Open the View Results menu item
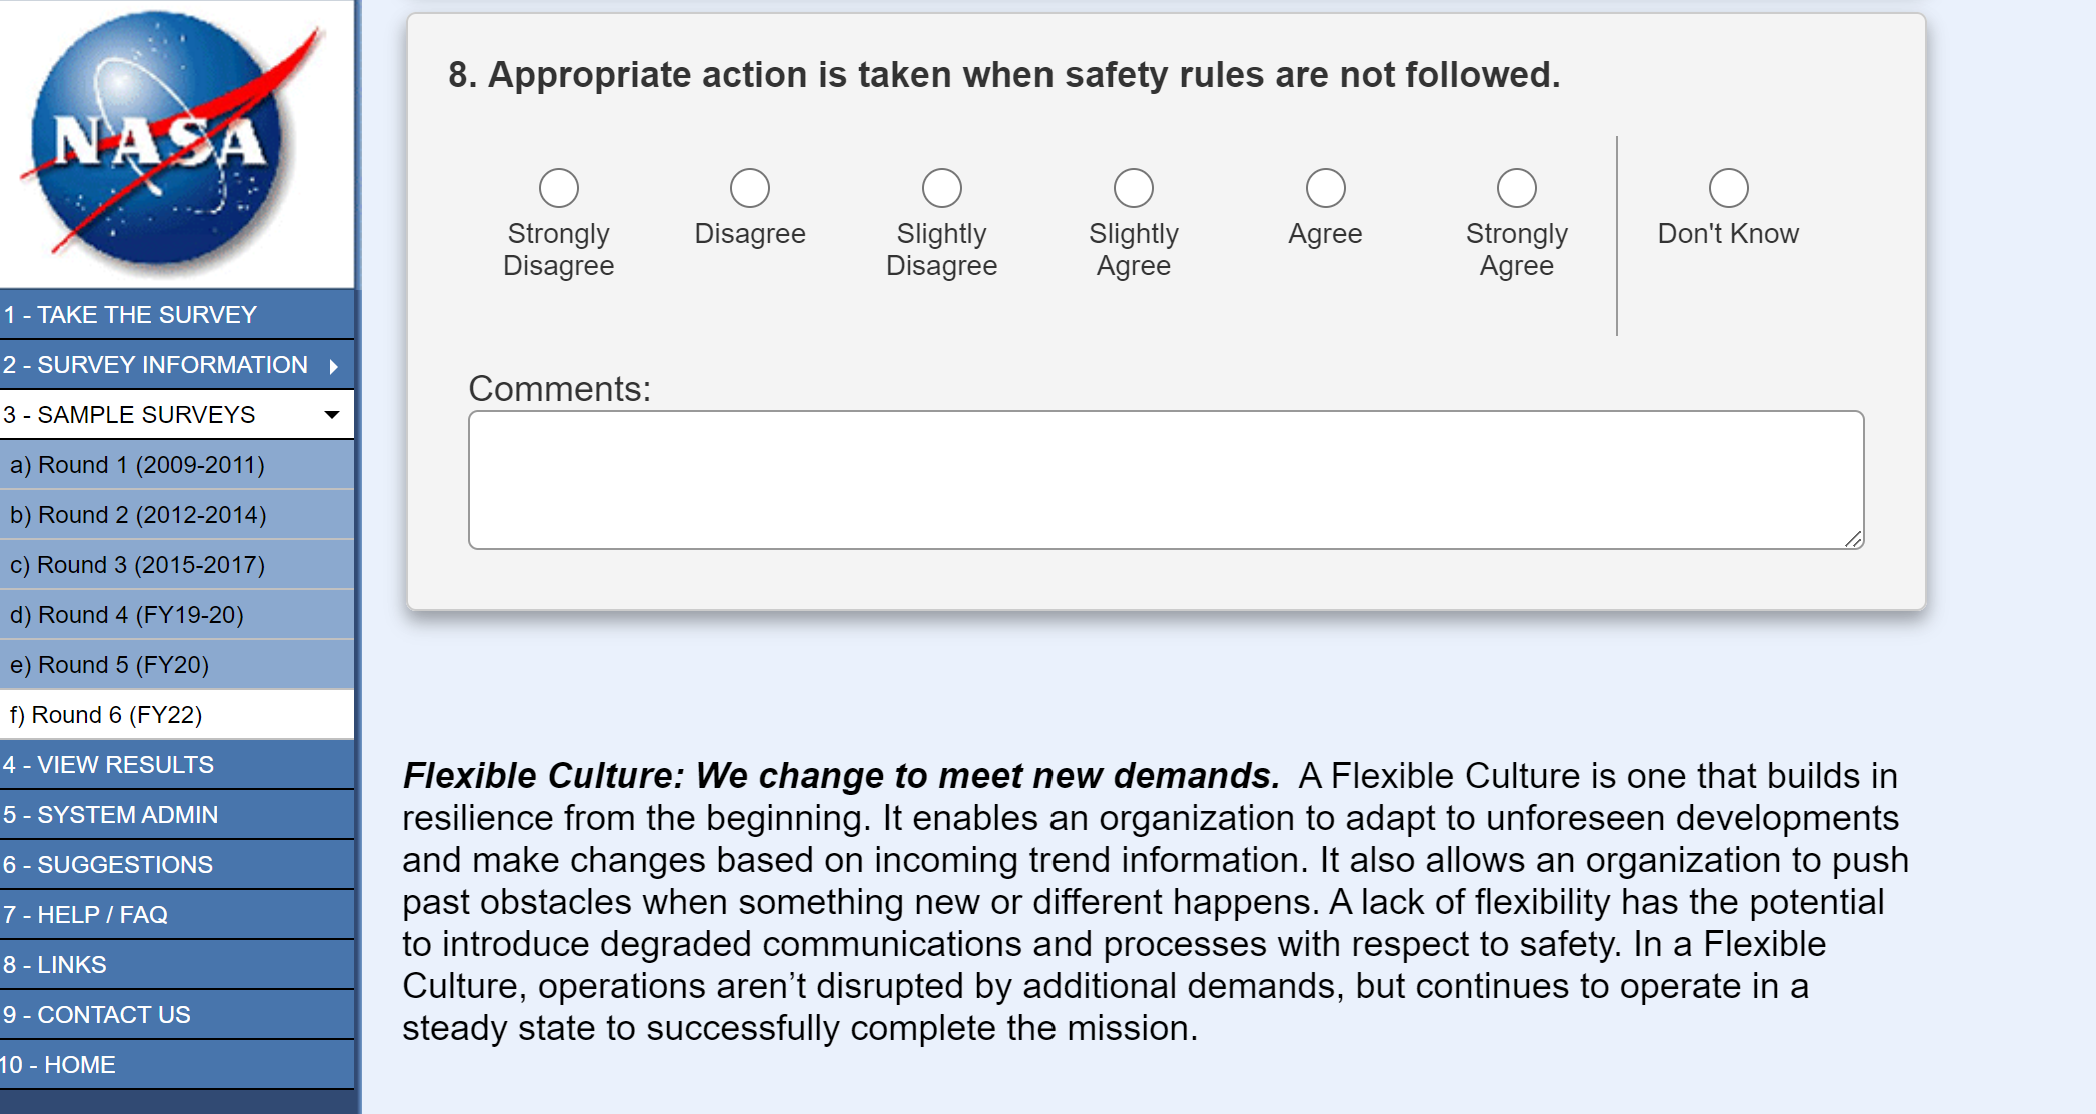The image size is (2096, 1114). click(x=108, y=765)
